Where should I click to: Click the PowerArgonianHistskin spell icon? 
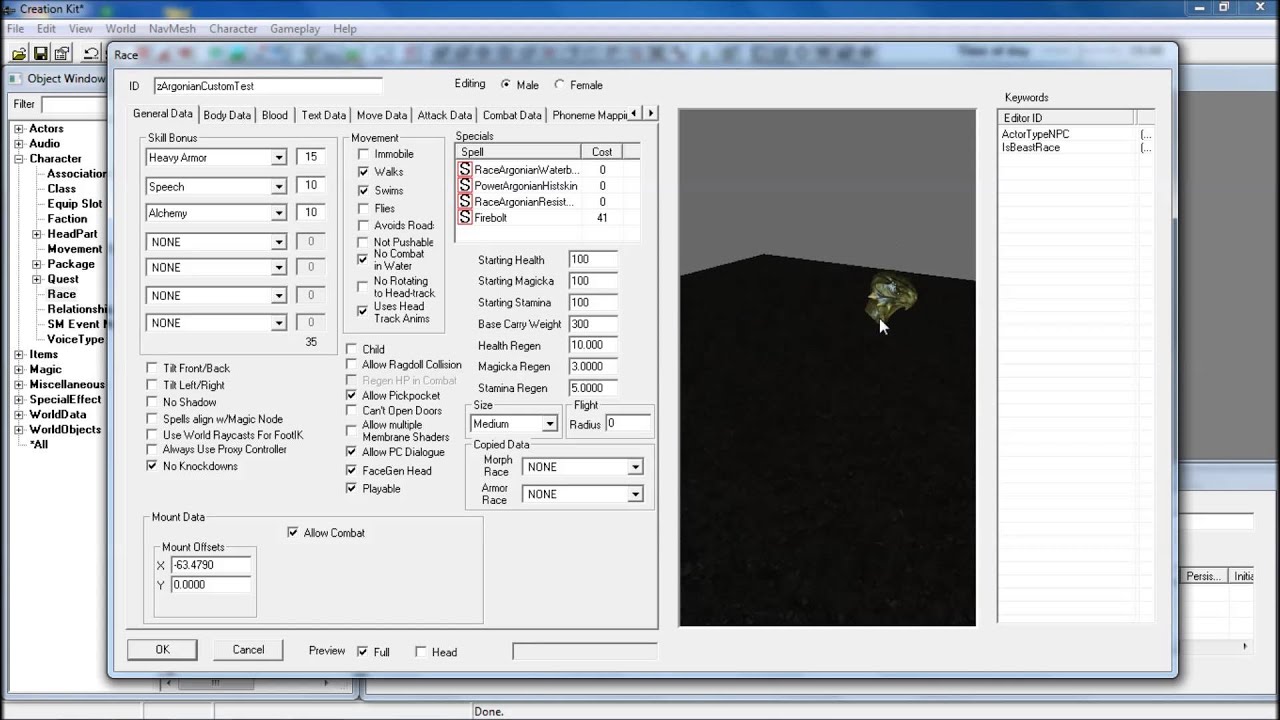point(465,186)
